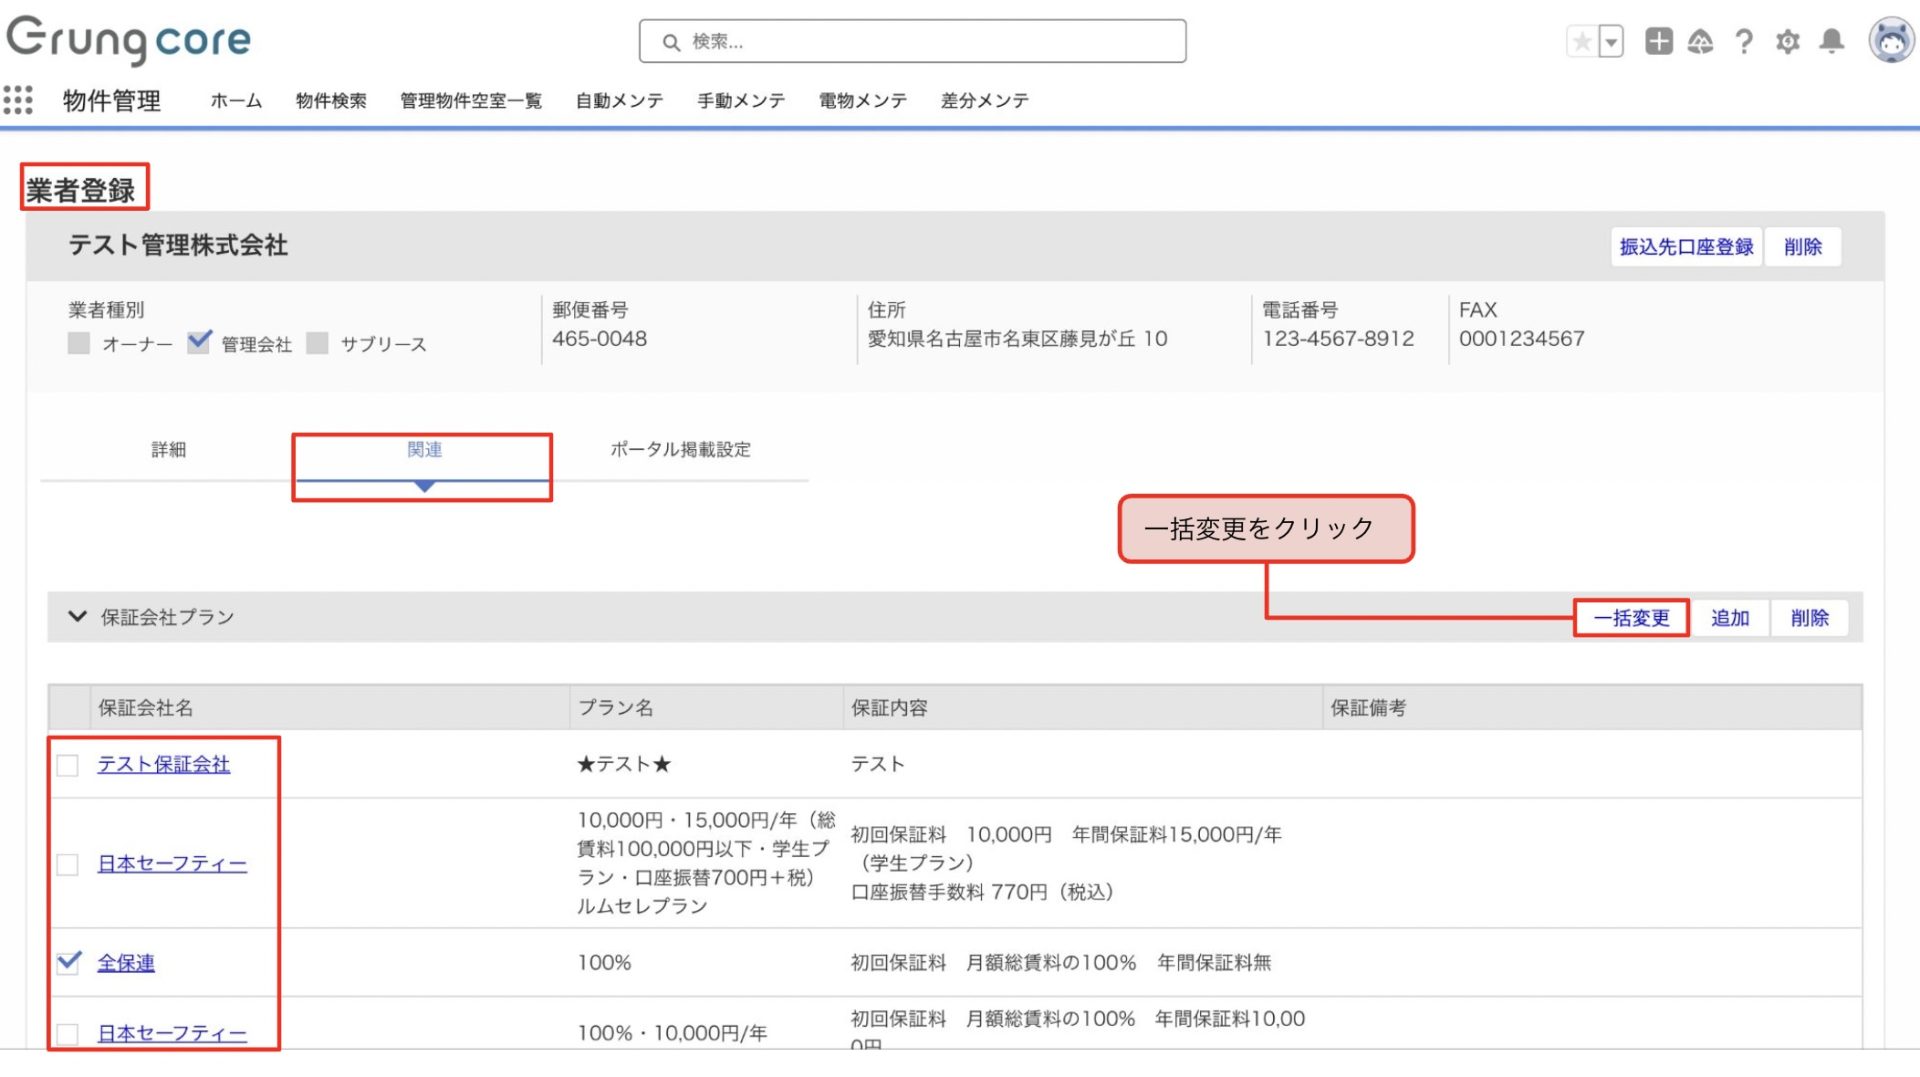Switch to the 詳細 tab
Screen dimensions: 1920x1077
coord(168,450)
